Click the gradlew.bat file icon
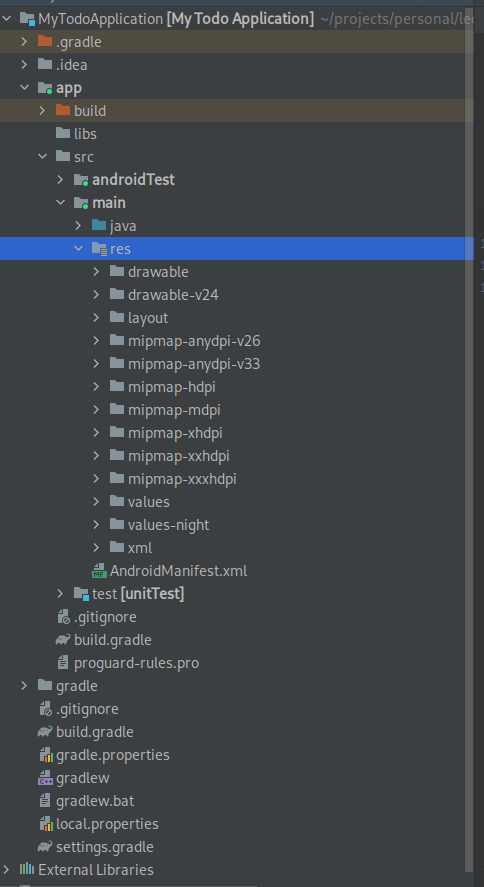Image resolution: width=484 pixels, height=887 pixels. [45, 801]
